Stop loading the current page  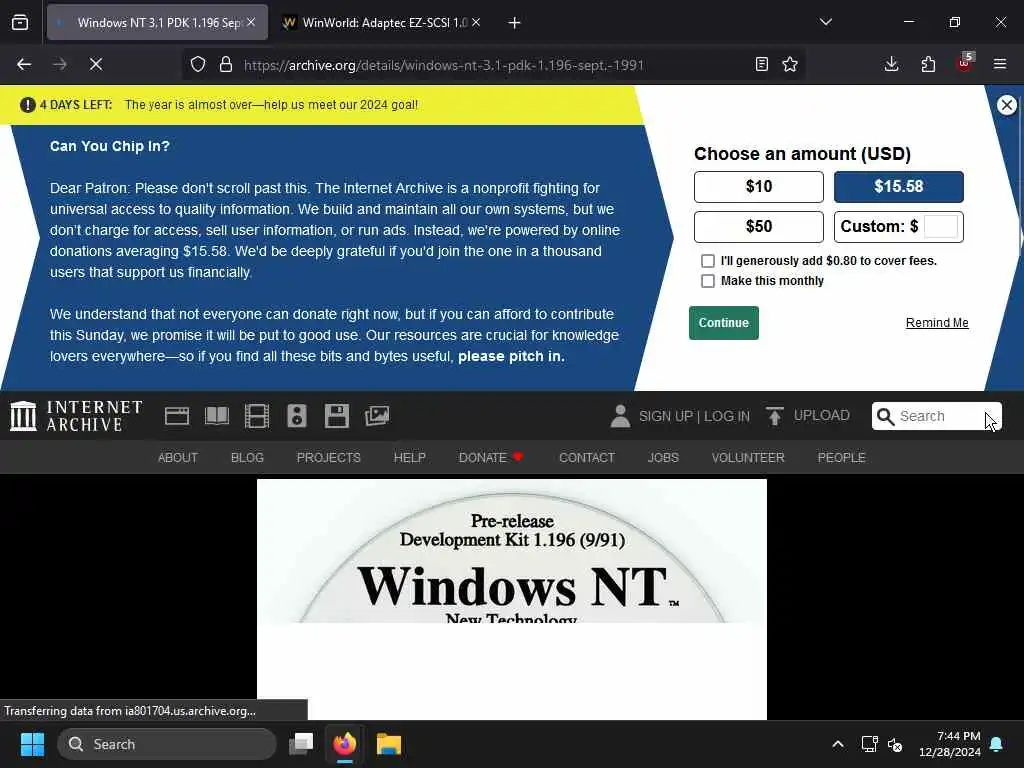(95, 64)
